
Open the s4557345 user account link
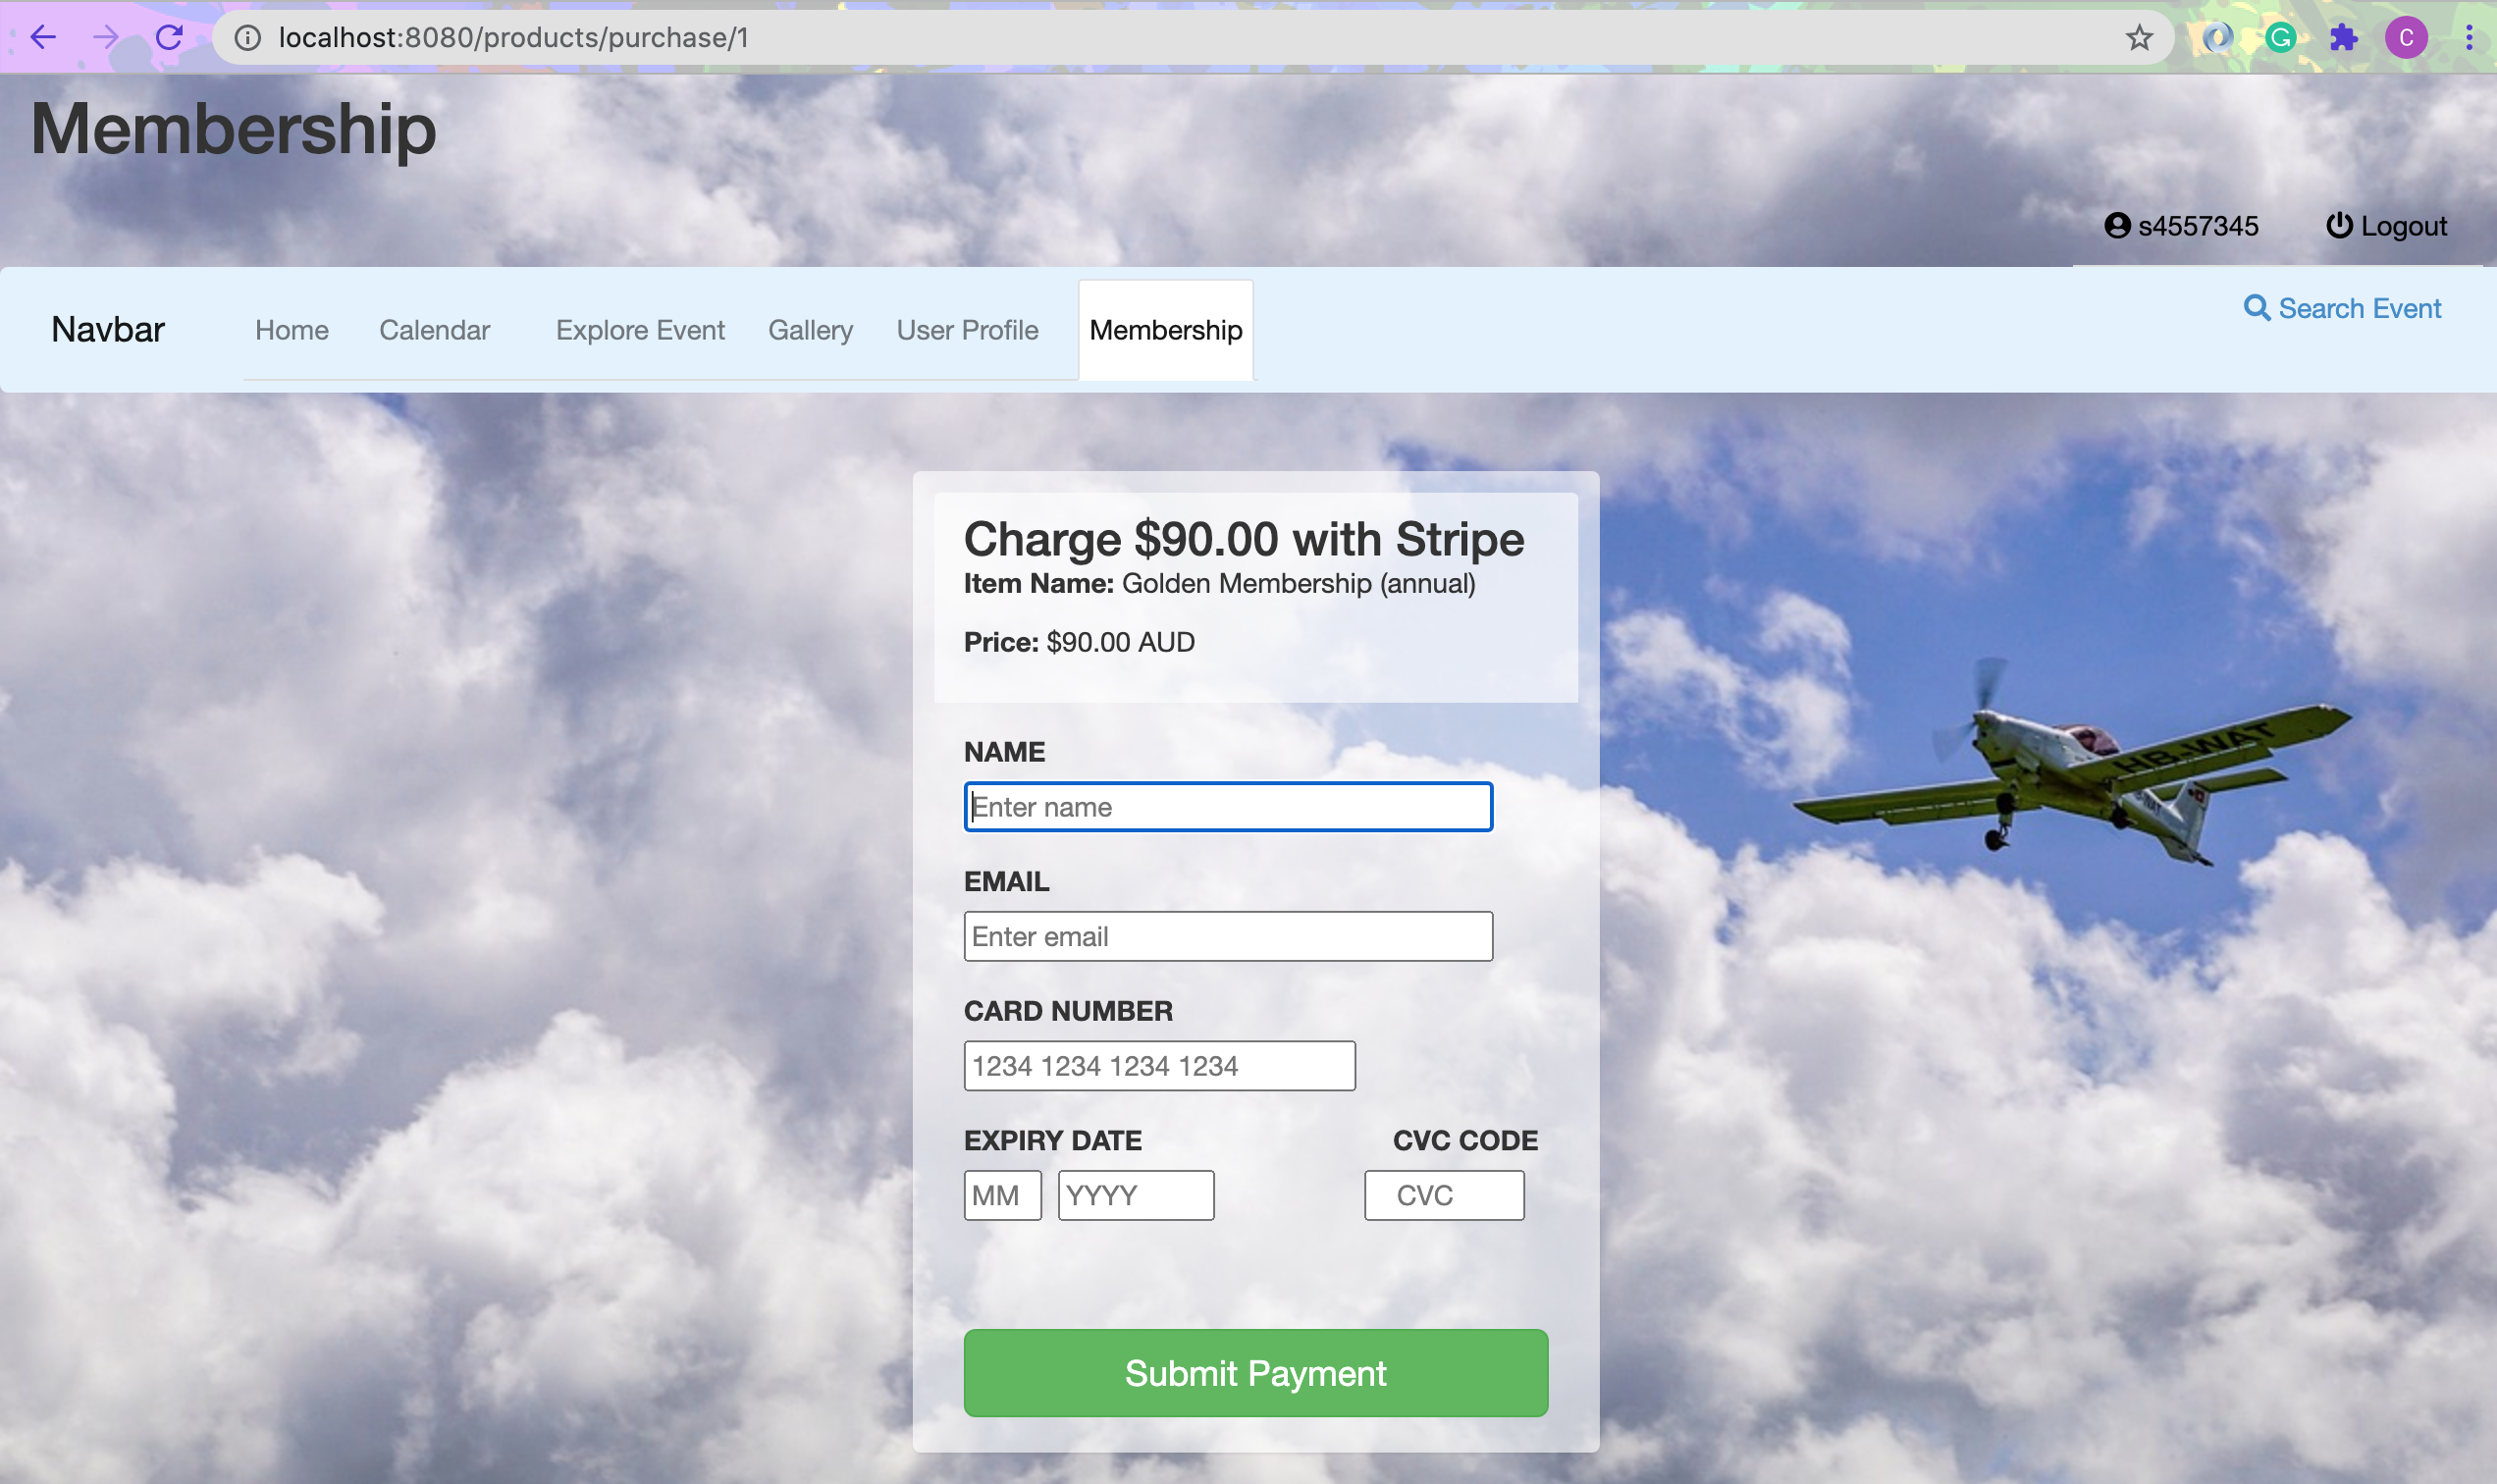pos(2181,226)
